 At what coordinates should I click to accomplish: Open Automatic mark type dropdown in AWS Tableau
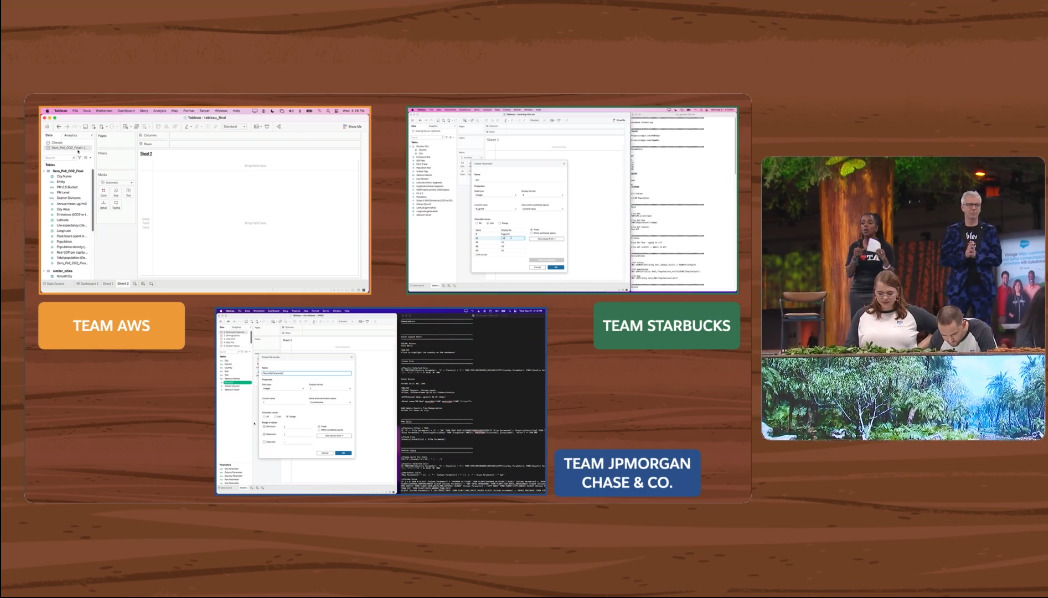(116, 181)
